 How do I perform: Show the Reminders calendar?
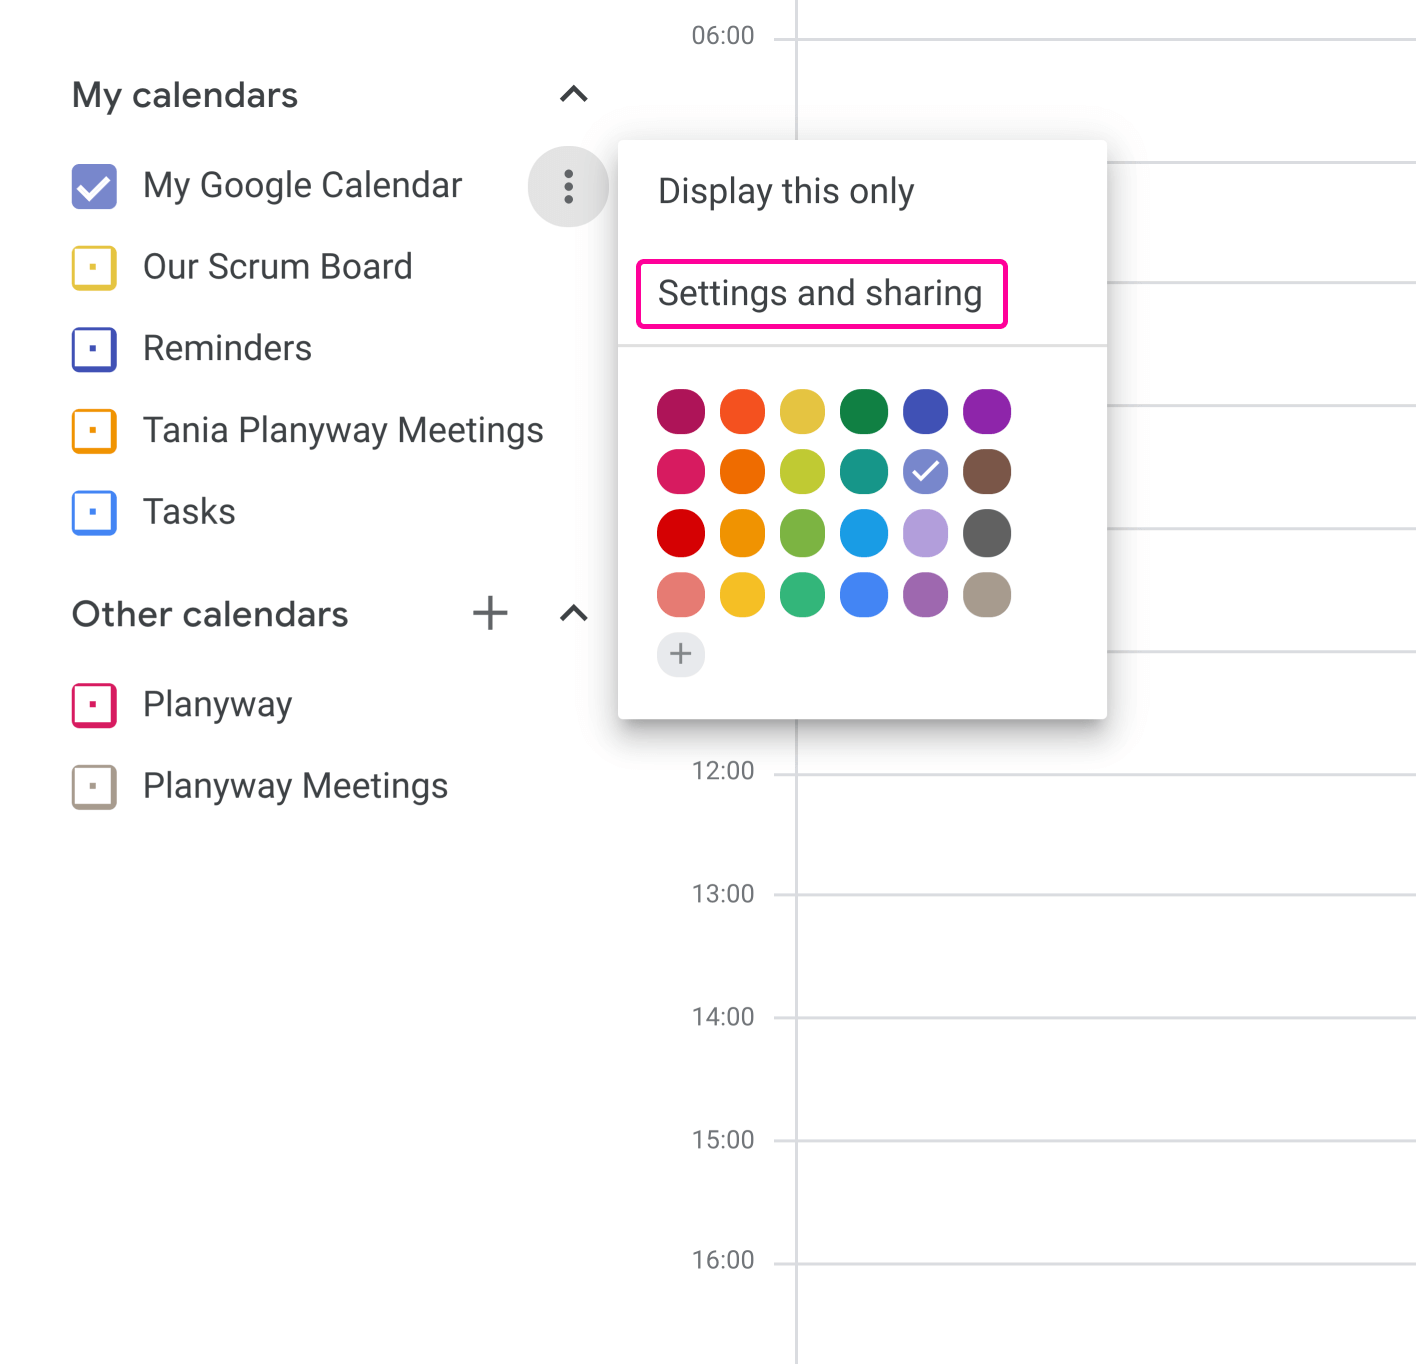pos(93,349)
